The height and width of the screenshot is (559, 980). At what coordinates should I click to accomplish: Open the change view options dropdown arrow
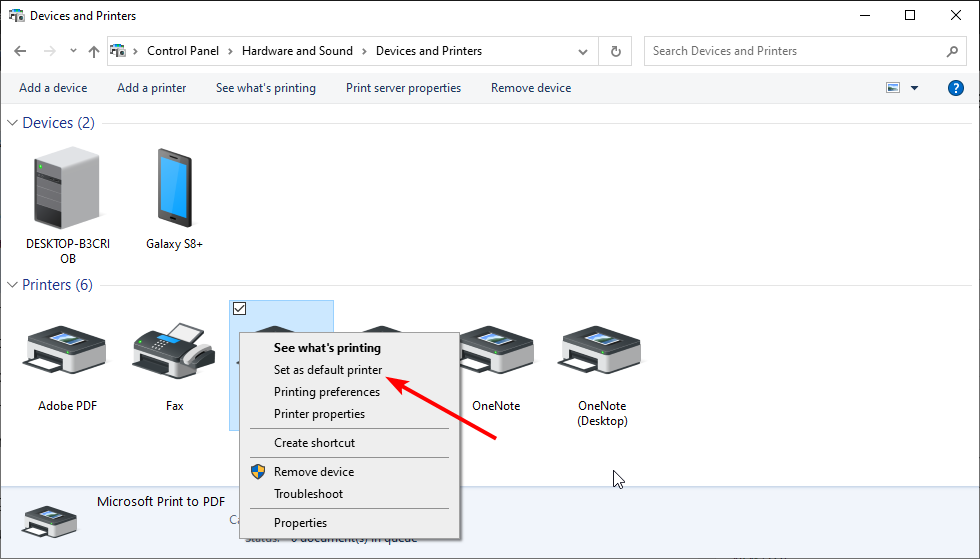tap(914, 88)
